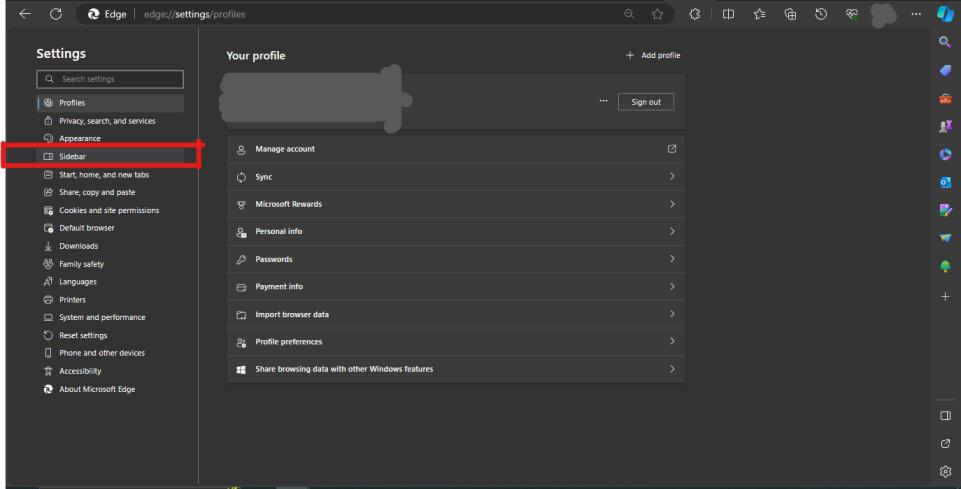This screenshot has width=961, height=489.
Task: Customize sidebar with the plus icon
Action: pos(945,297)
